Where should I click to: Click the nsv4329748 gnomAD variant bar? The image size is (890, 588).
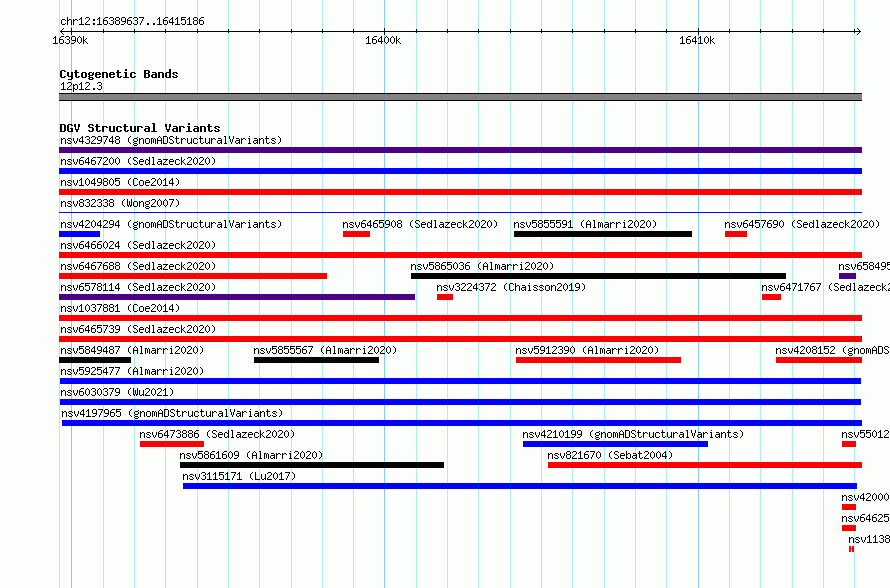click(x=460, y=150)
